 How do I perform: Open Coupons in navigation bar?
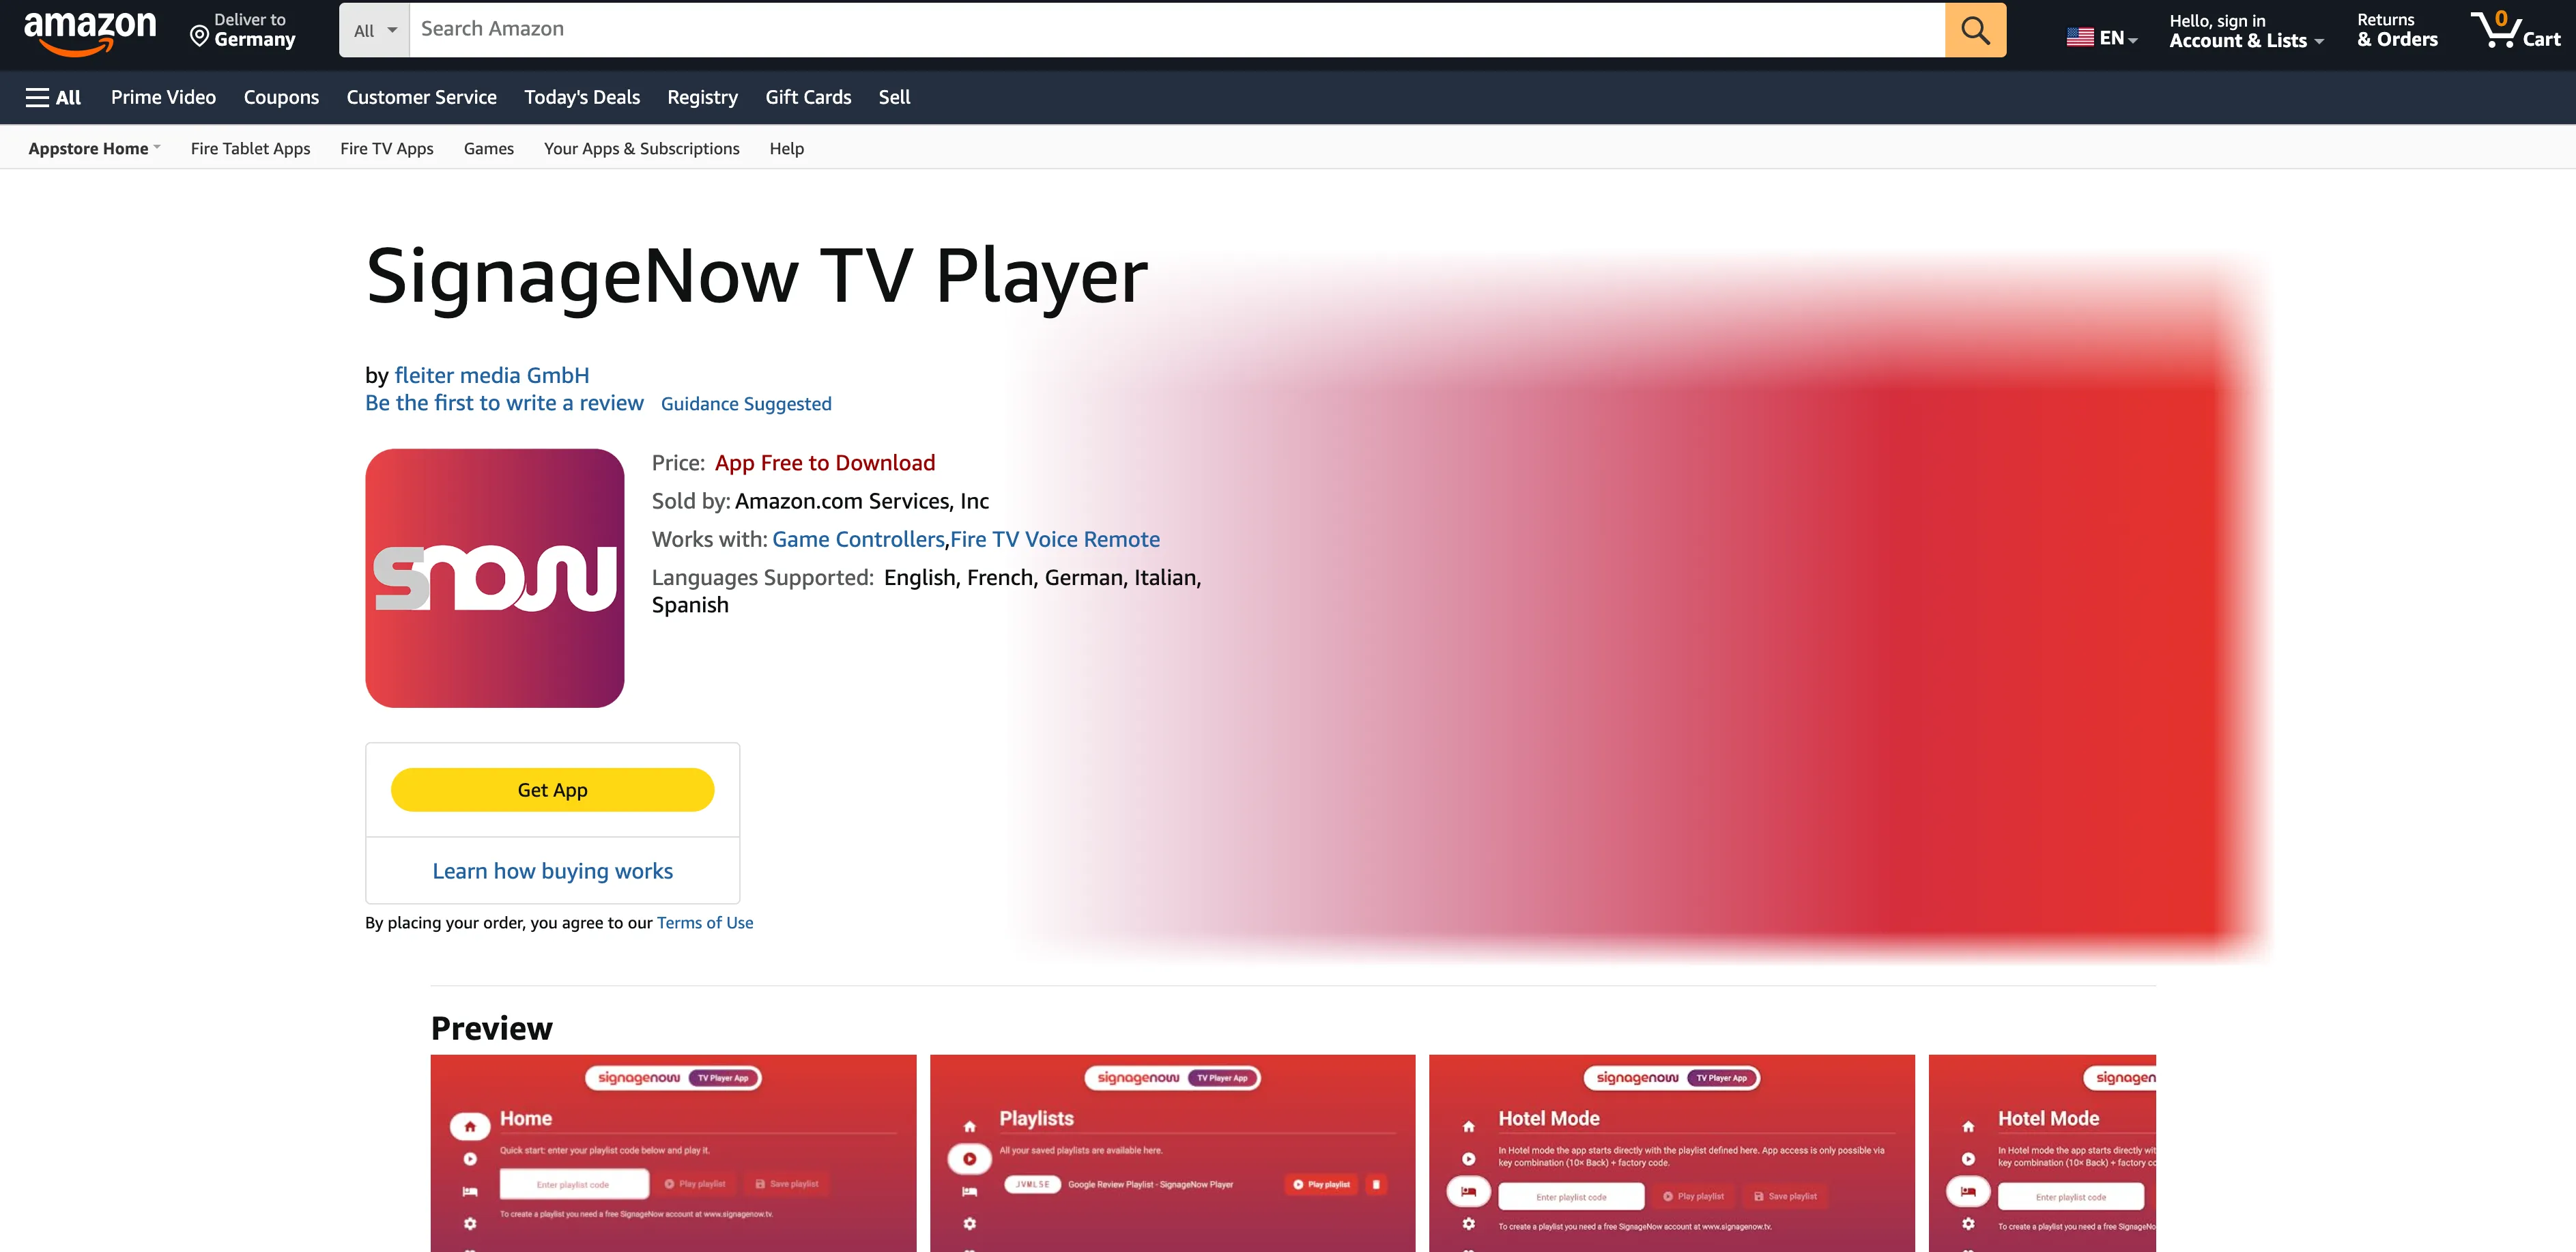[x=281, y=97]
